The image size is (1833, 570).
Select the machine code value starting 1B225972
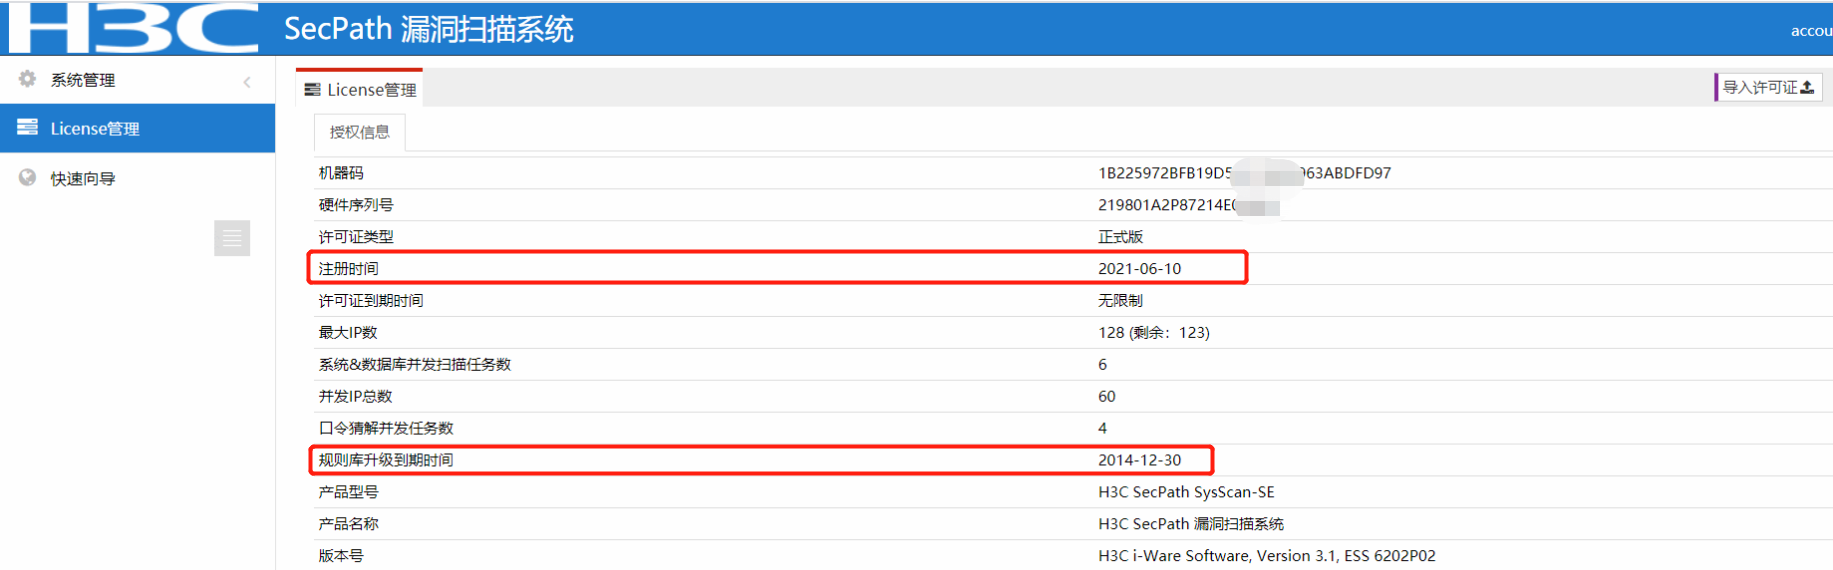[1244, 173]
